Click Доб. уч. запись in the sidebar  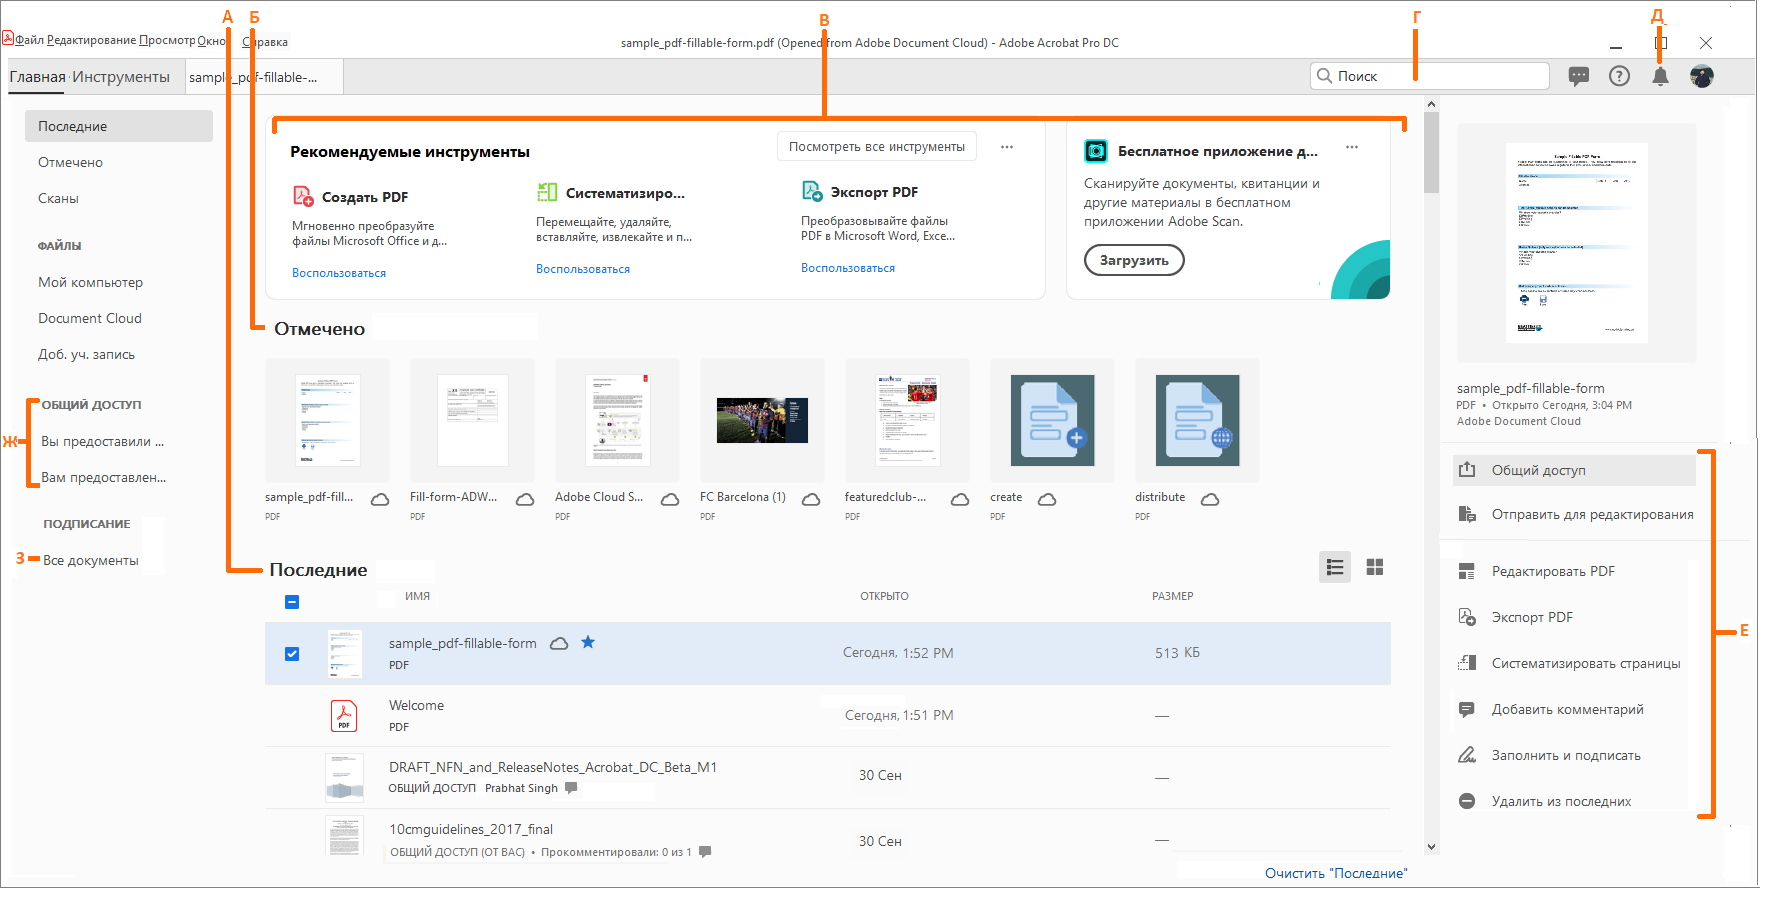(x=86, y=354)
